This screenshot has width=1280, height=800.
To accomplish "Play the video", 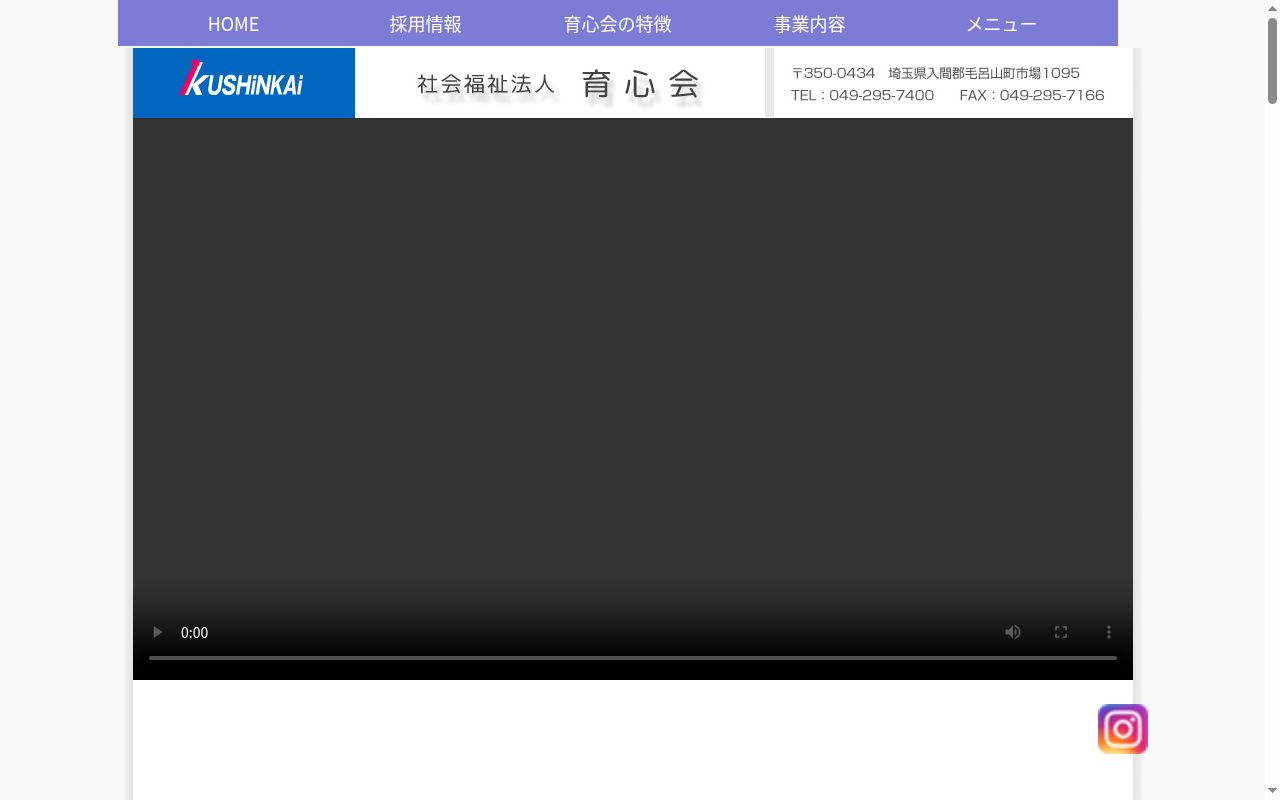I will click(157, 632).
